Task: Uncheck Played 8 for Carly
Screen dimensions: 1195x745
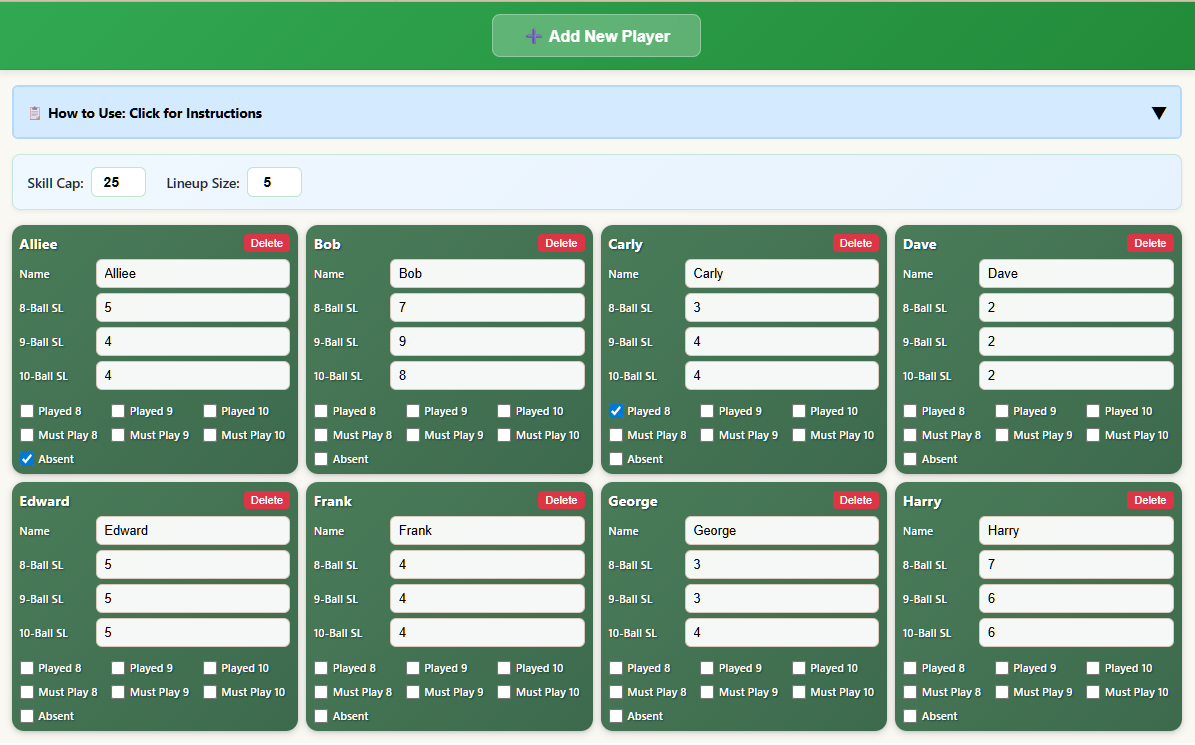Action: coord(616,411)
